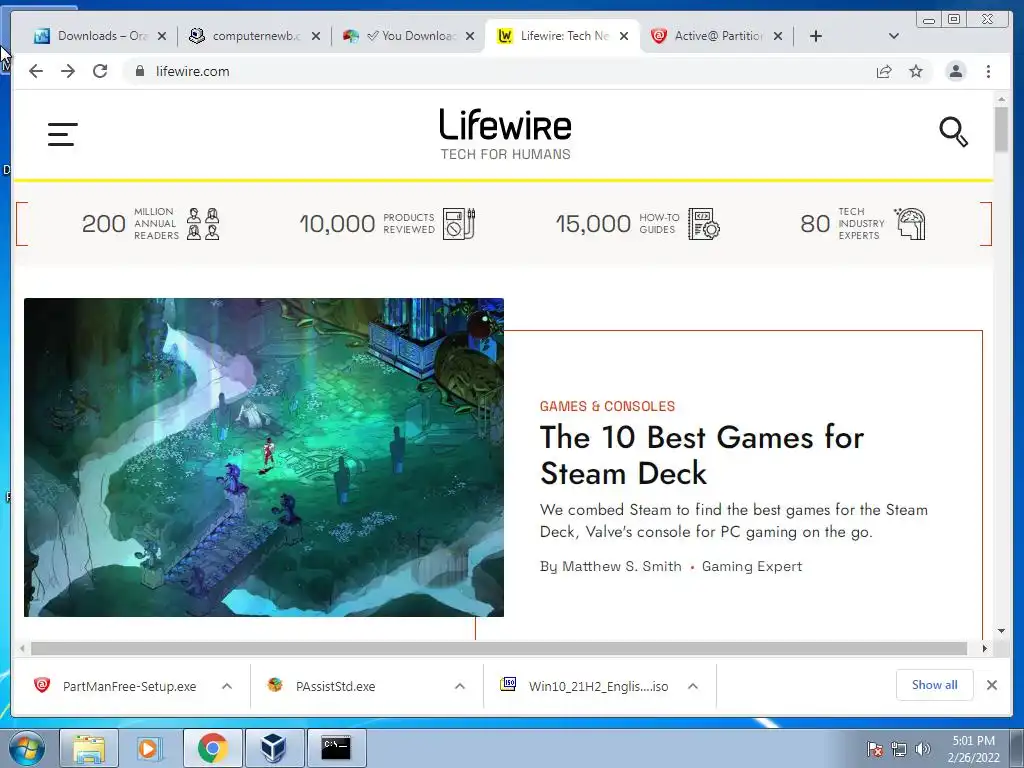
Task: Click the horizontal scrollbar left arrow
Action: [x=22, y=648]
